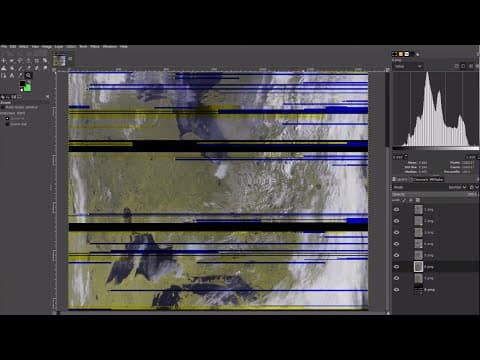Click lock position icon in Layers panel
The width and height of the screenshot is (480, 360).
411,200
